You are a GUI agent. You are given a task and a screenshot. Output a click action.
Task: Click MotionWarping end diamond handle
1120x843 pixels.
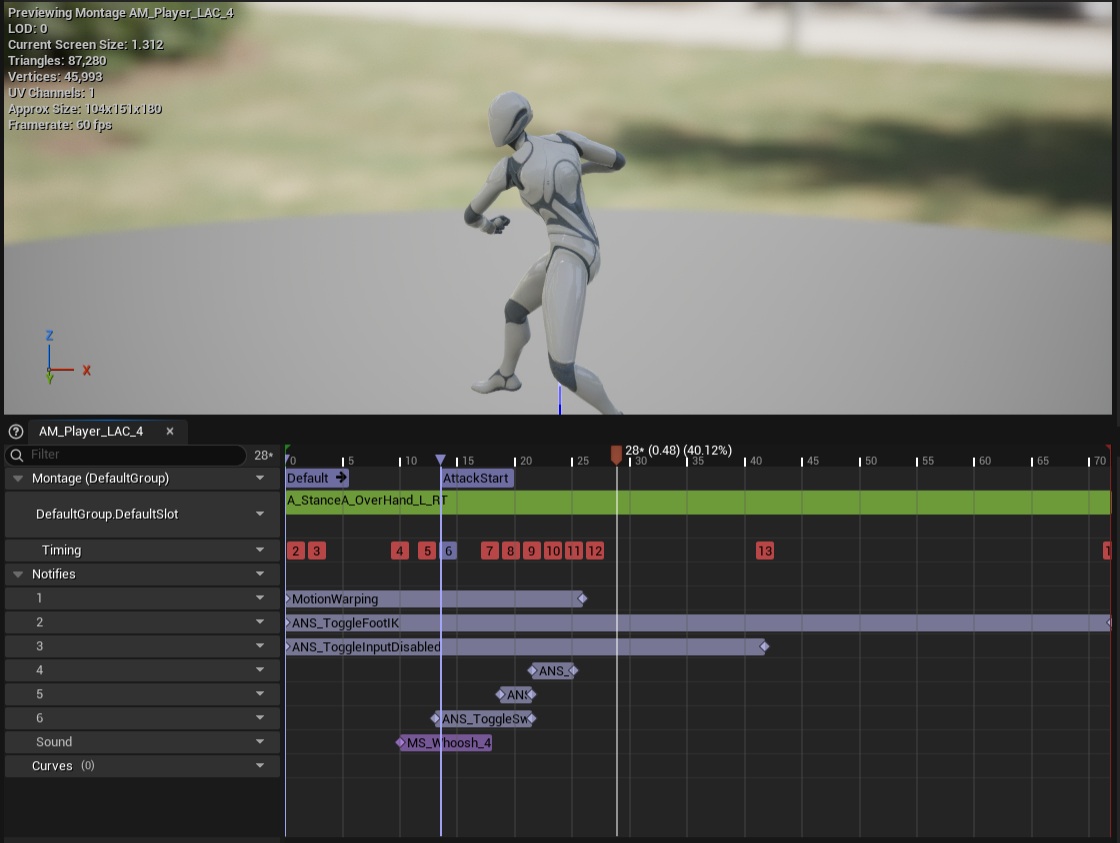click(x=582, y=599)
